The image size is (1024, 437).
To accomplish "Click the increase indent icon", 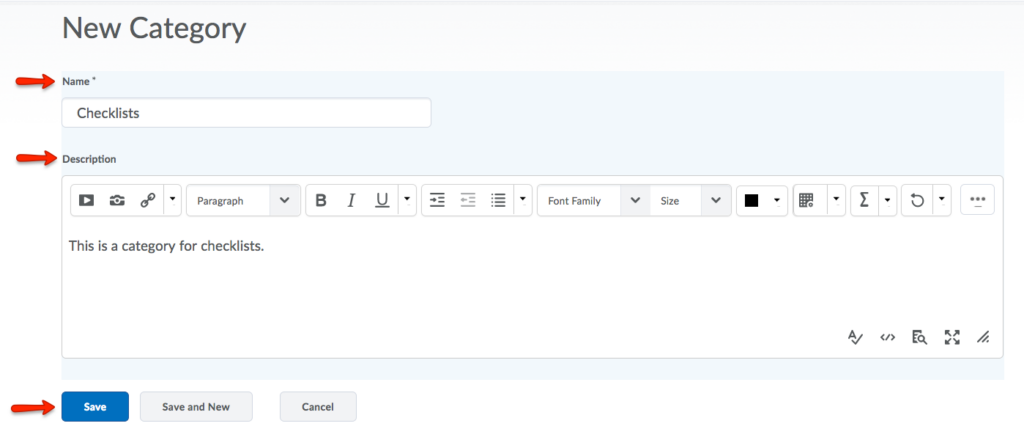I will point(437,201).
